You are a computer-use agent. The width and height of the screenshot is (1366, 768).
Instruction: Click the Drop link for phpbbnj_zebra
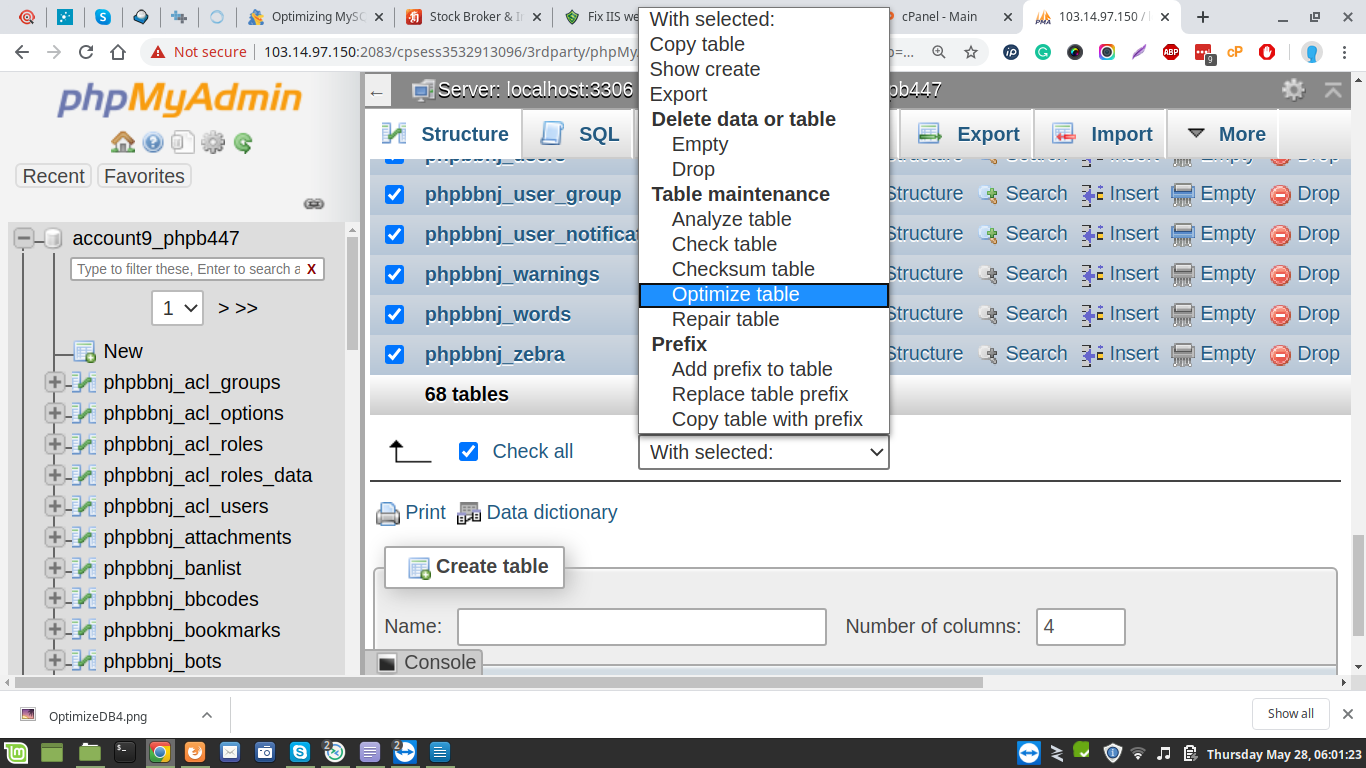(1319, 353)
